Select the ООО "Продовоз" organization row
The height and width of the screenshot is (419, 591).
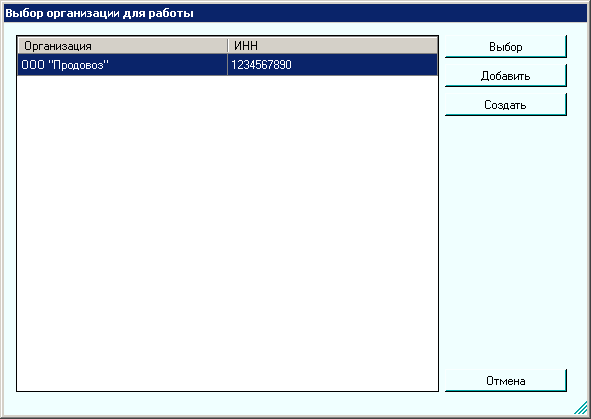[x=228, y=64]
